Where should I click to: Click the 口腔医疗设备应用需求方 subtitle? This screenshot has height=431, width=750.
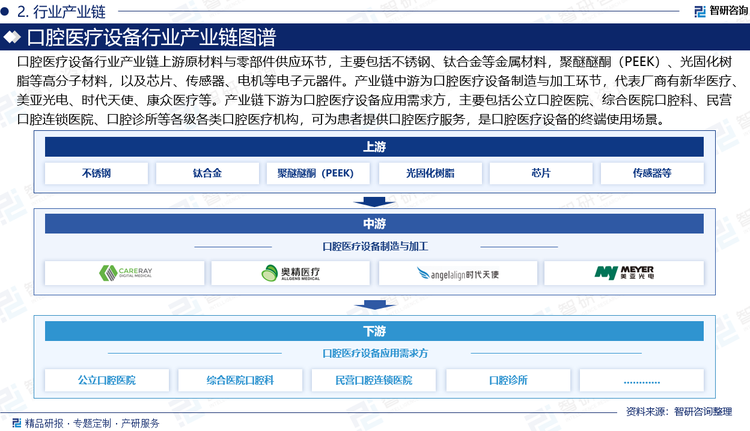point(375,353)
